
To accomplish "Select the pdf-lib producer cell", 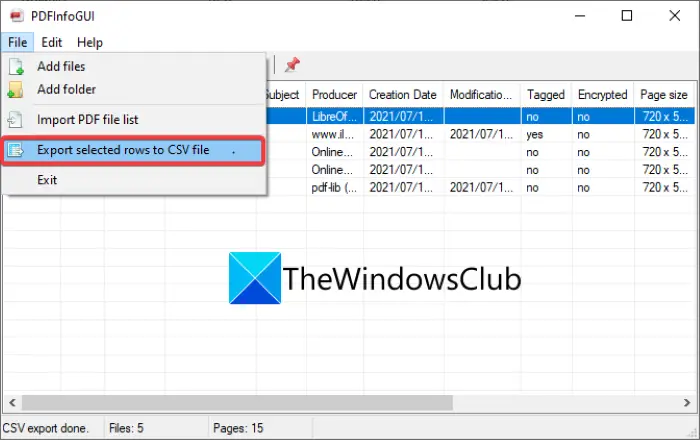I will 335,187.
